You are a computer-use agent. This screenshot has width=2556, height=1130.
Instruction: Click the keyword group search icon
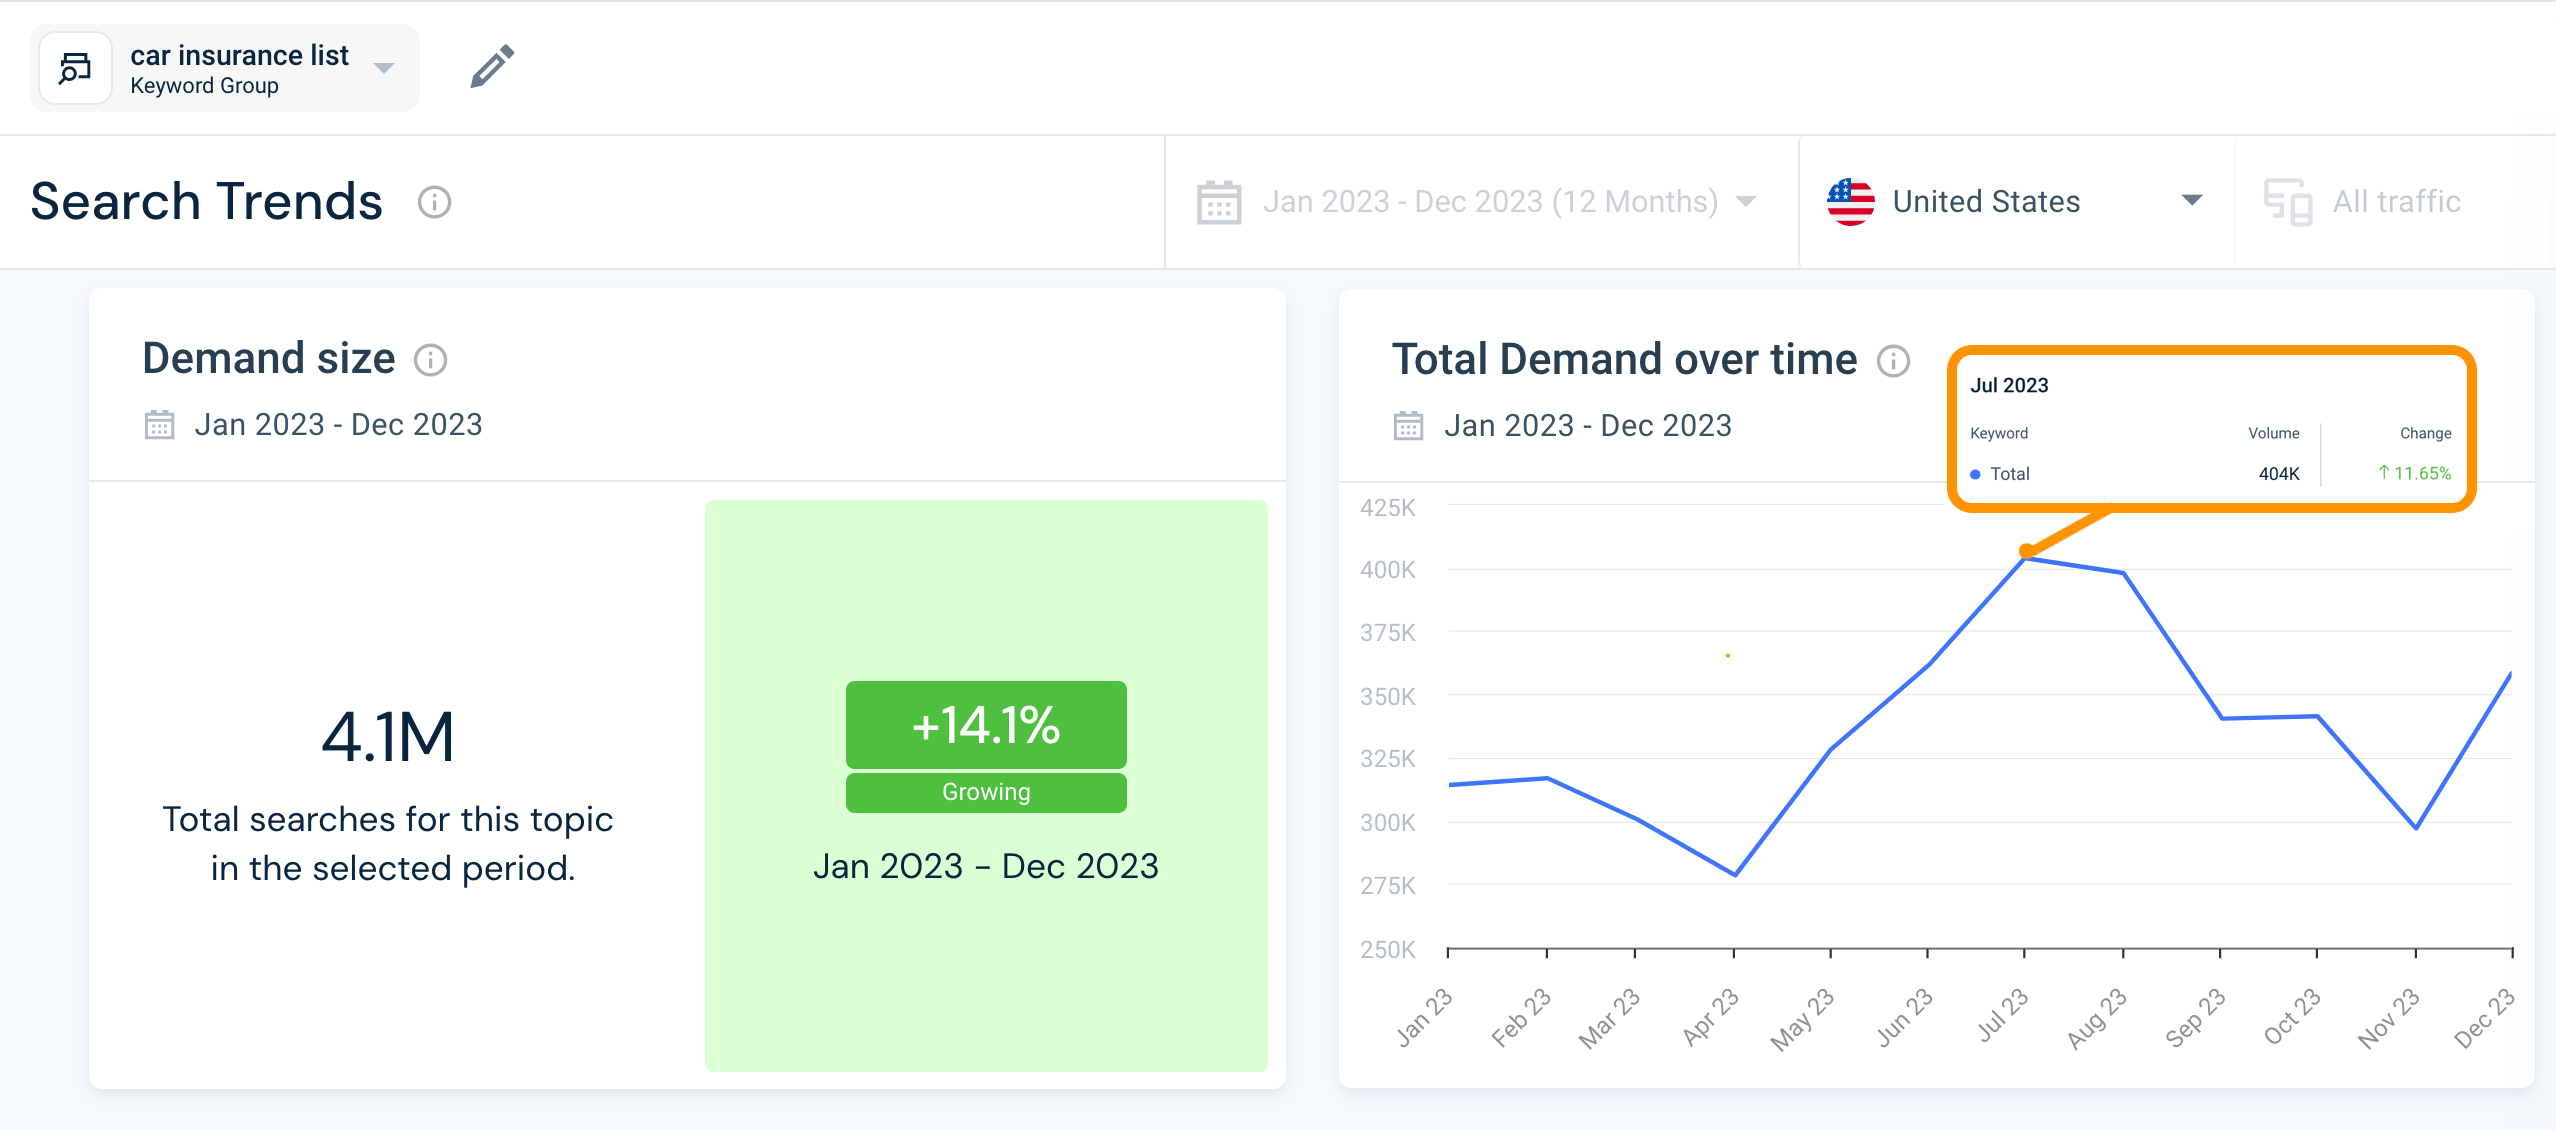76,67
